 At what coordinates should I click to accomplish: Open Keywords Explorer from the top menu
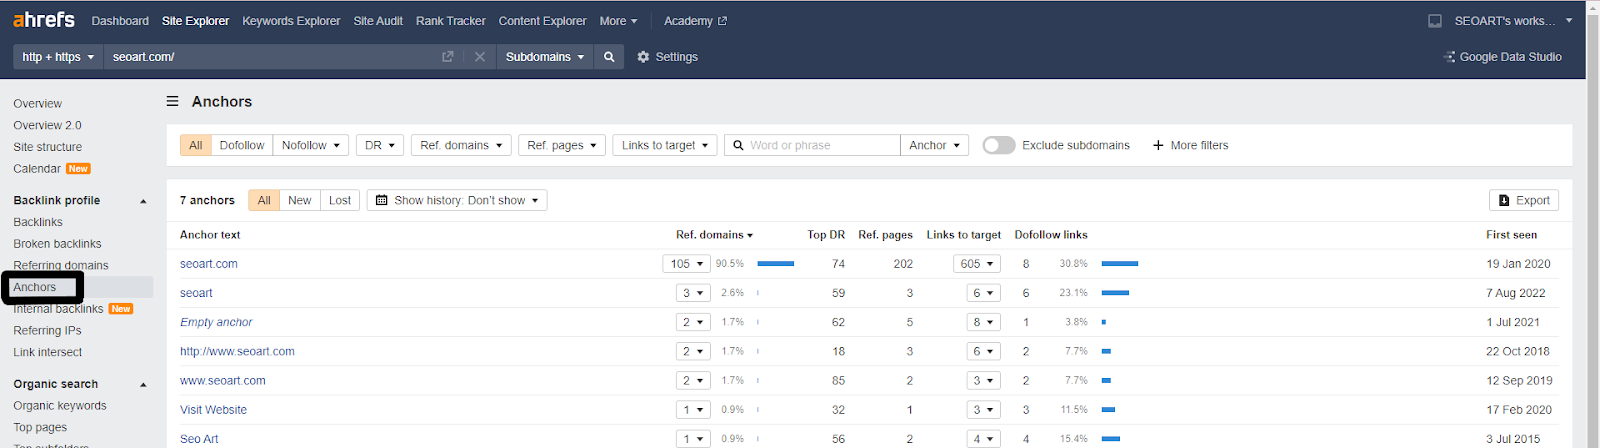291,21
